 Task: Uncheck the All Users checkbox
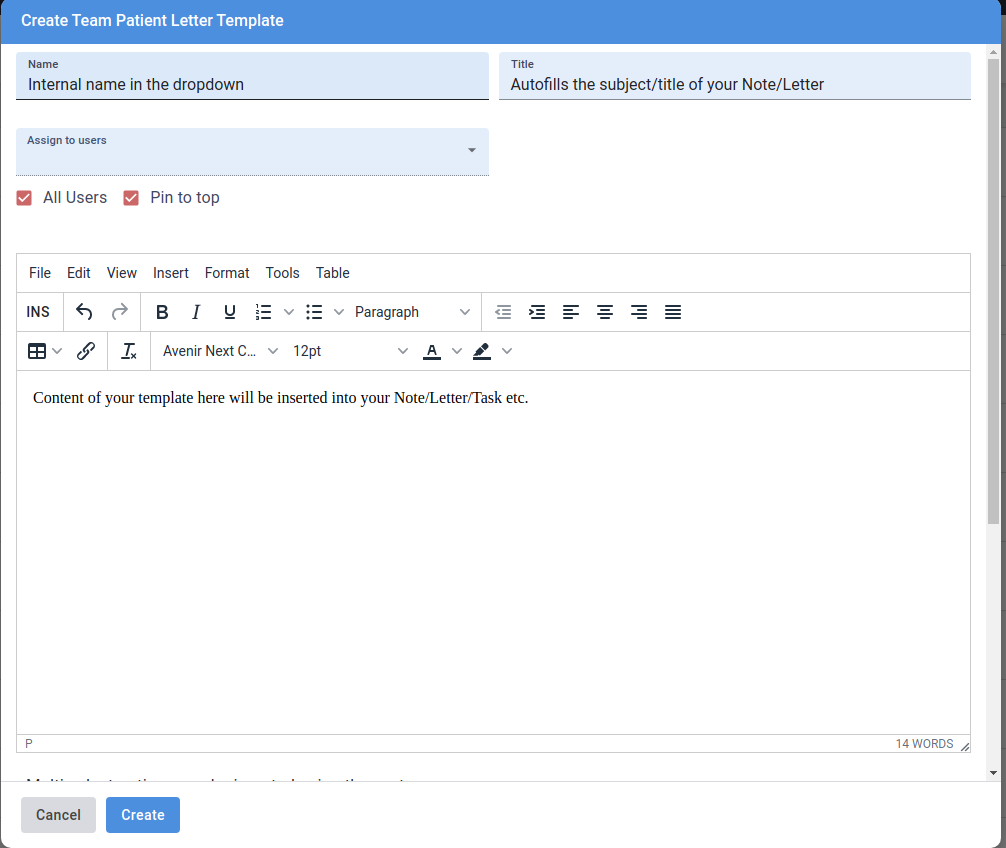25,198
